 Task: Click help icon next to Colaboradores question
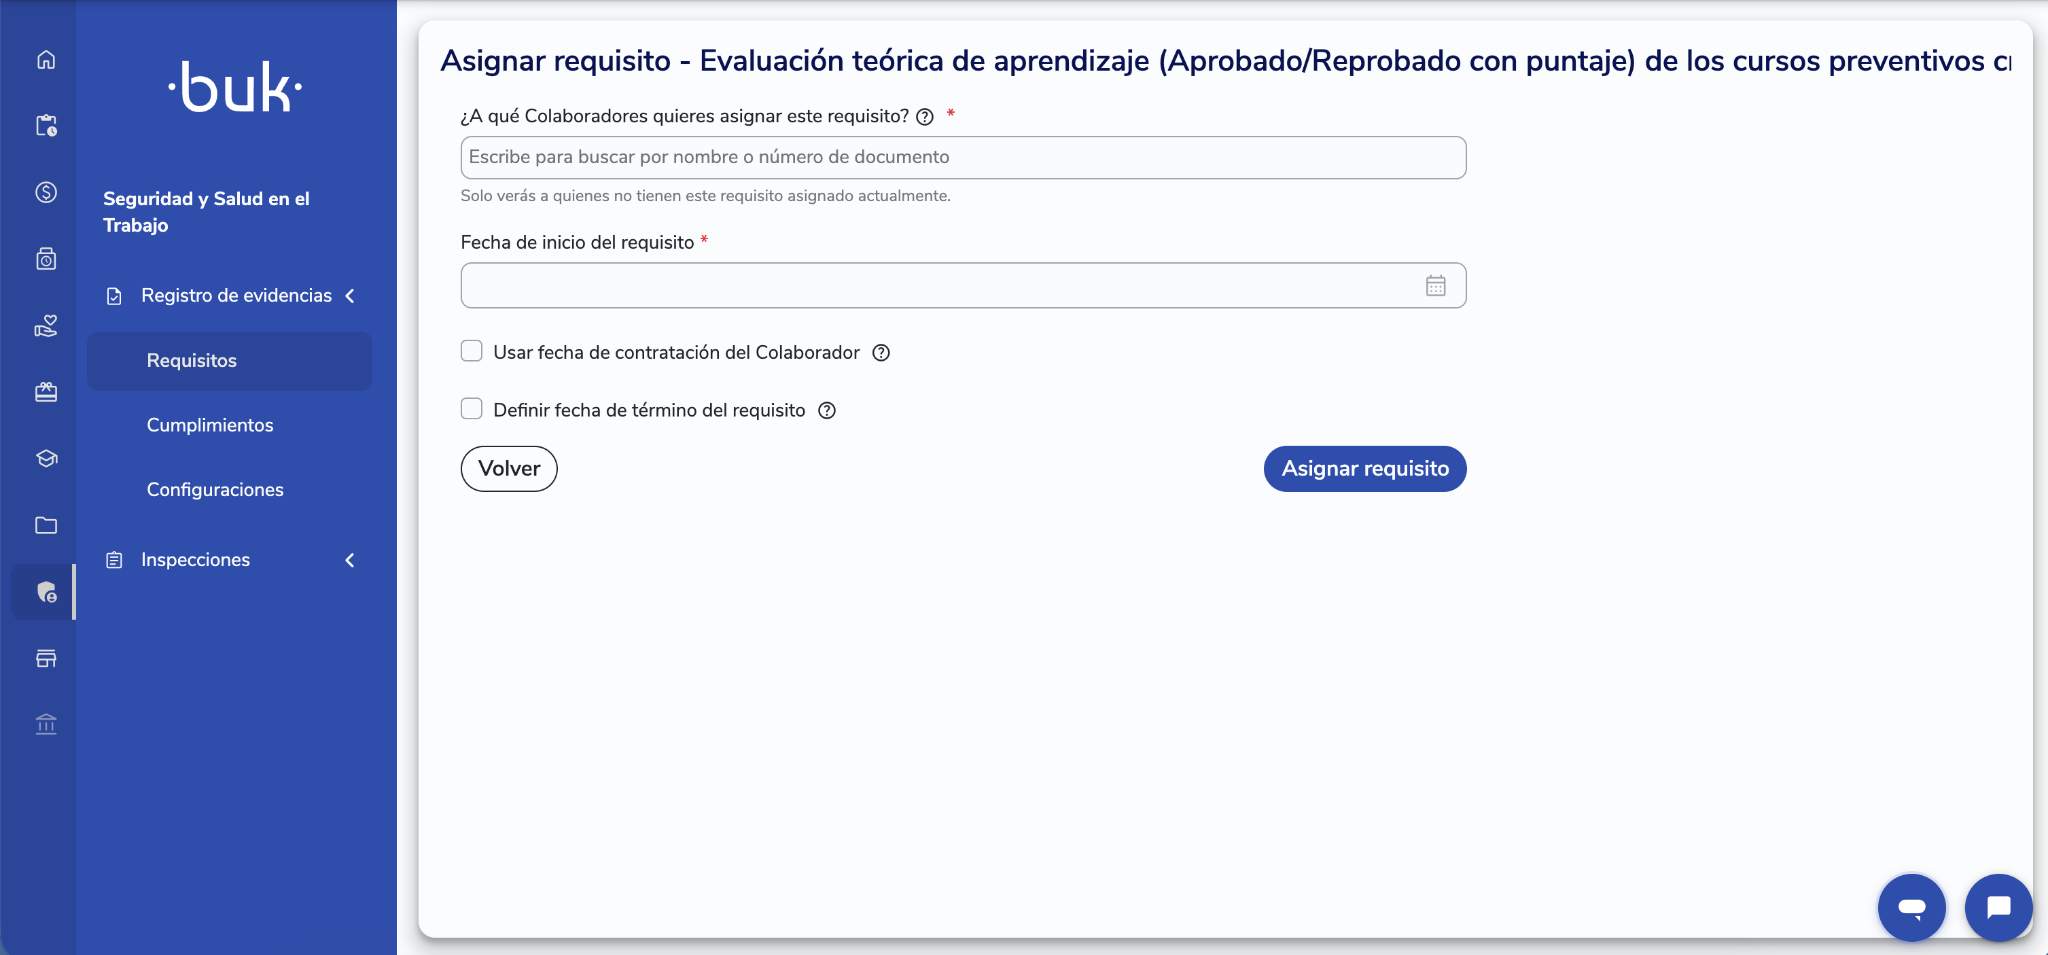click(x=925, y=117)
